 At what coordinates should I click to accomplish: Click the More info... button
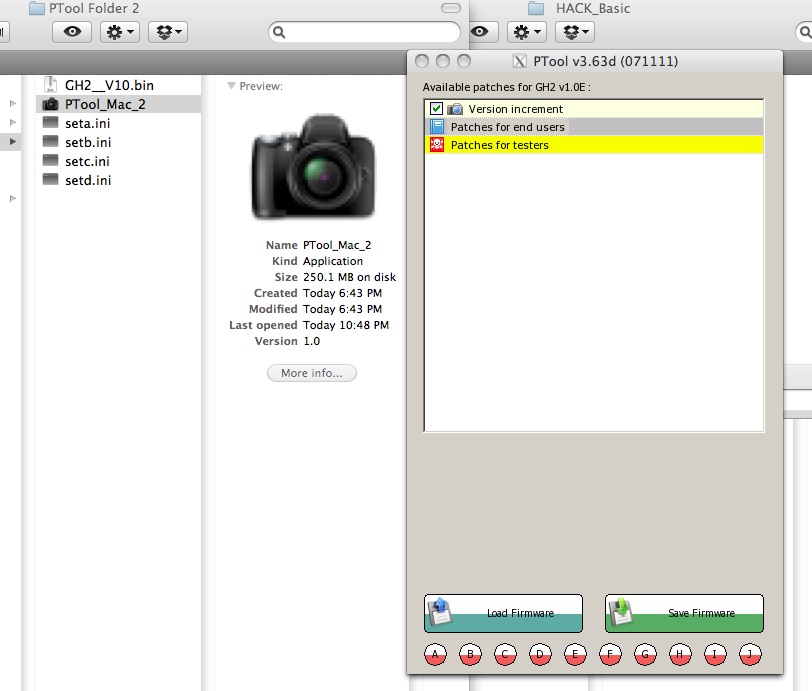tap(312, 373)
